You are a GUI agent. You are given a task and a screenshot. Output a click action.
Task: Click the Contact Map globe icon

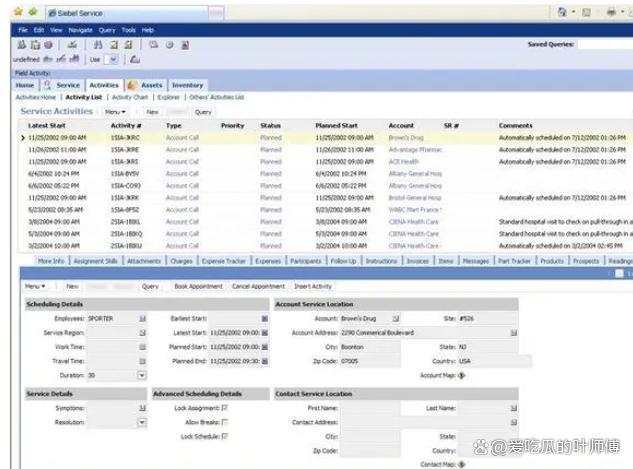tap(462, 464)
